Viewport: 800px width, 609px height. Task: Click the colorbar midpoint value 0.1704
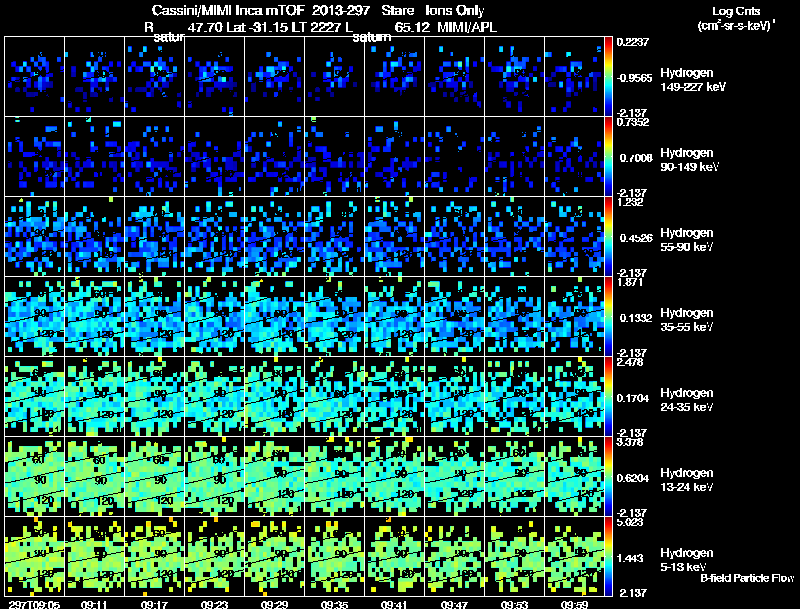click(x=636, y=398)
